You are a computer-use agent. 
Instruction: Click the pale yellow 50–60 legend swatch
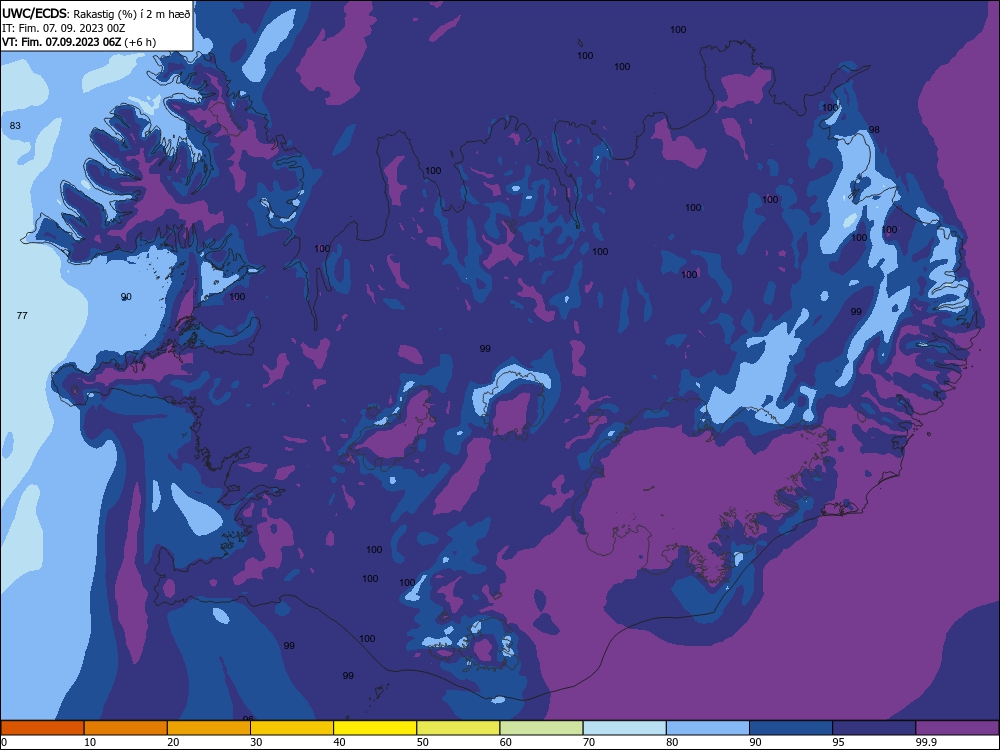[x=459, y=728]
